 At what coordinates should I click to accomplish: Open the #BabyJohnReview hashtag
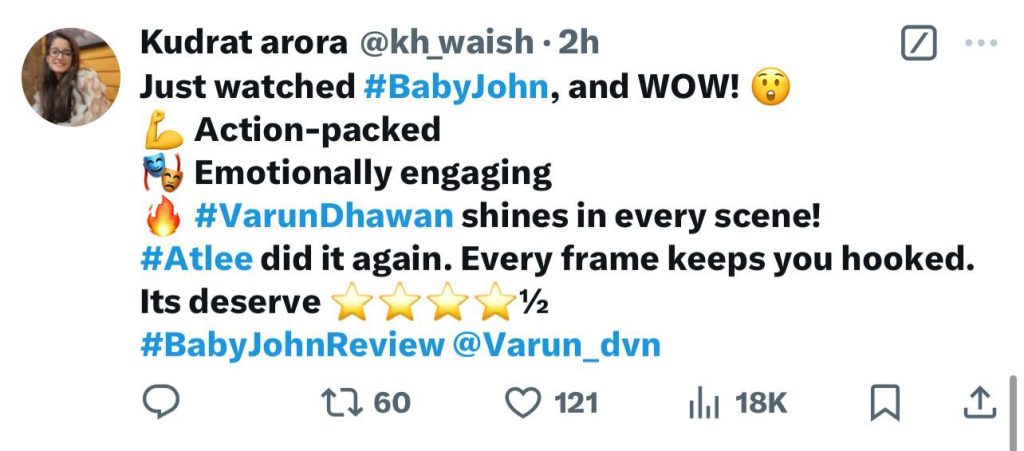[292, 345]
